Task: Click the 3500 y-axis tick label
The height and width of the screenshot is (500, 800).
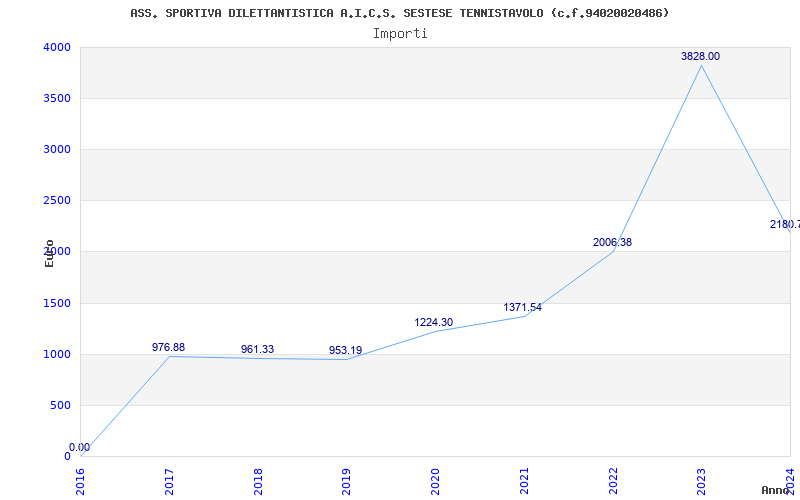Action: (57, 98)
